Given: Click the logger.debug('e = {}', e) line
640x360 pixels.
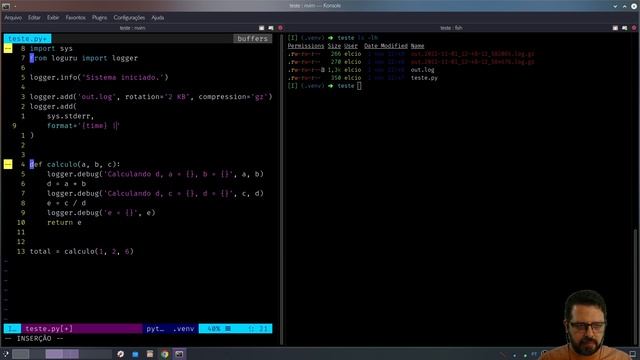Looking at the screenshot, I should pos(101,213).
